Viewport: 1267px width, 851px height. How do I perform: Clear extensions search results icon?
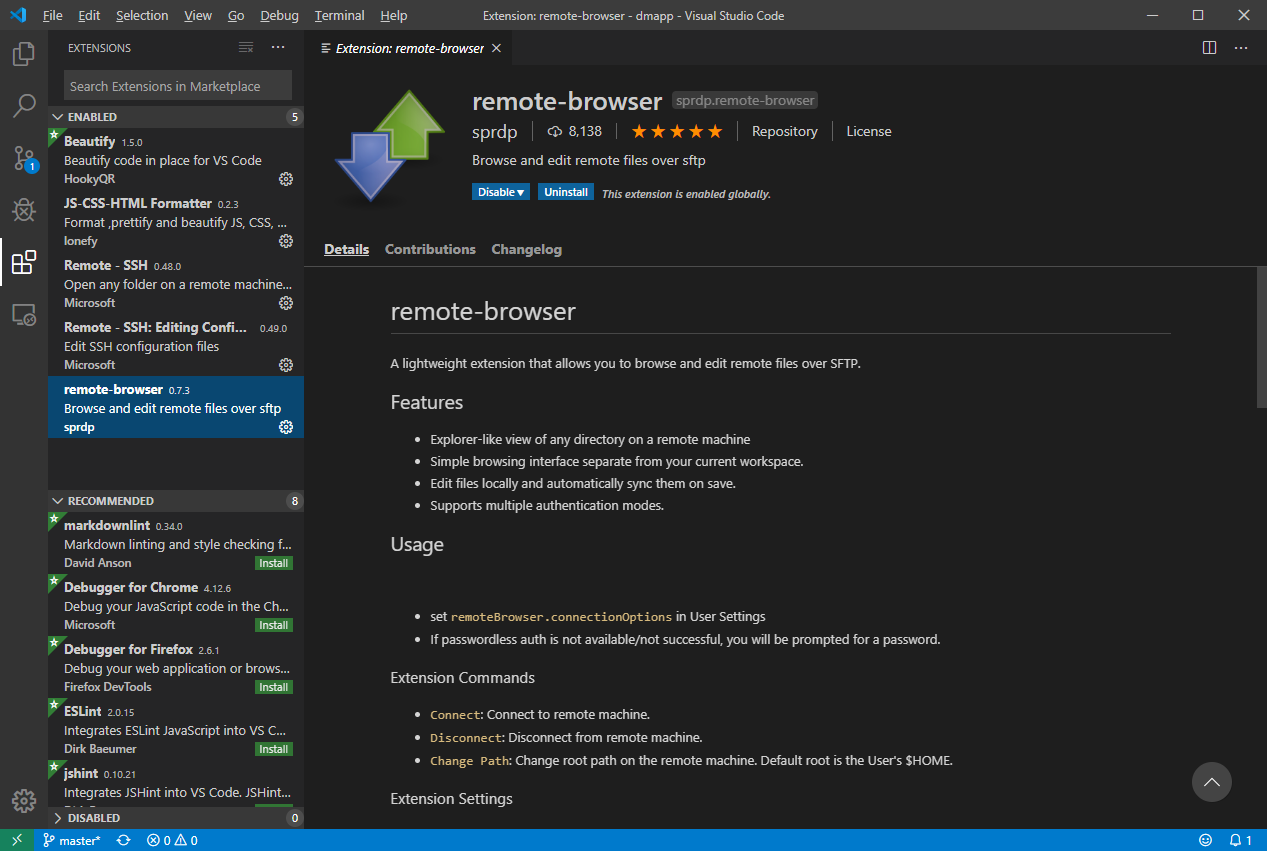pos(246,48)
